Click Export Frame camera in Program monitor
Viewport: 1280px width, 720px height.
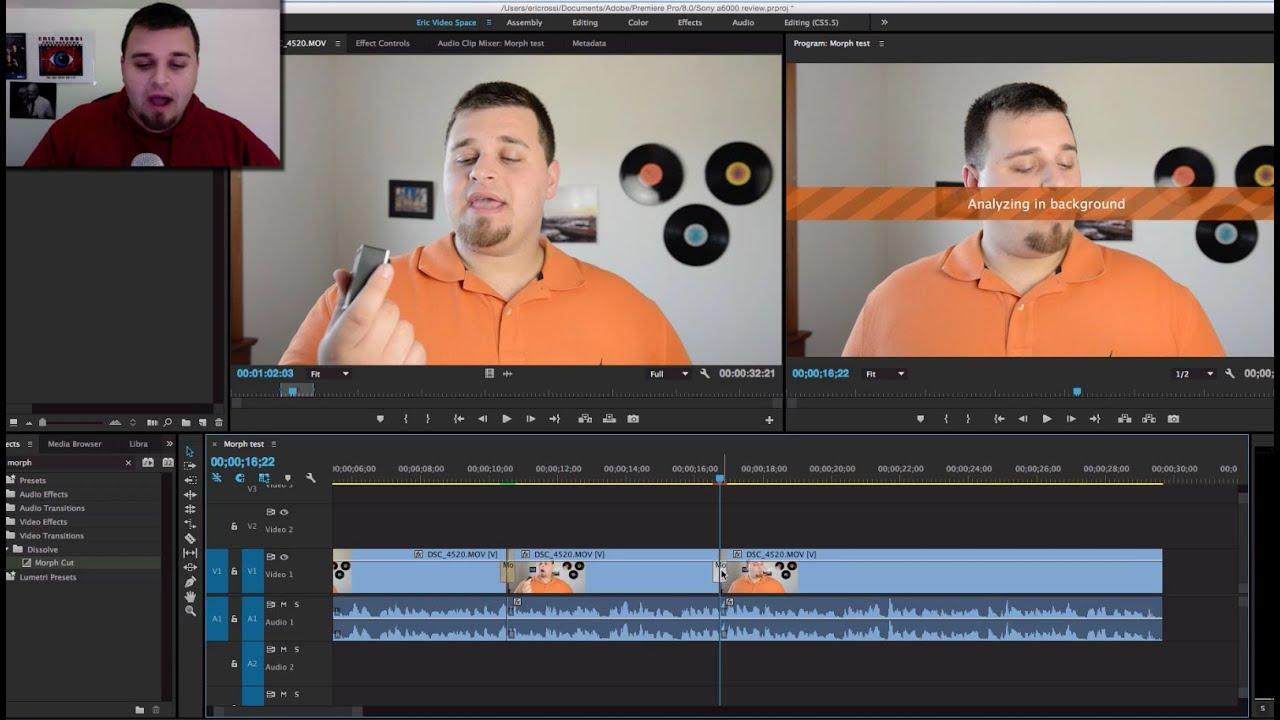click(x=1173, y=419)
